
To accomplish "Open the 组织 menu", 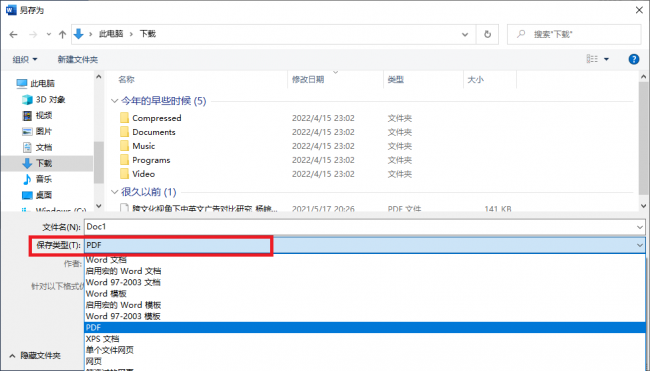I will click(25, 59).
